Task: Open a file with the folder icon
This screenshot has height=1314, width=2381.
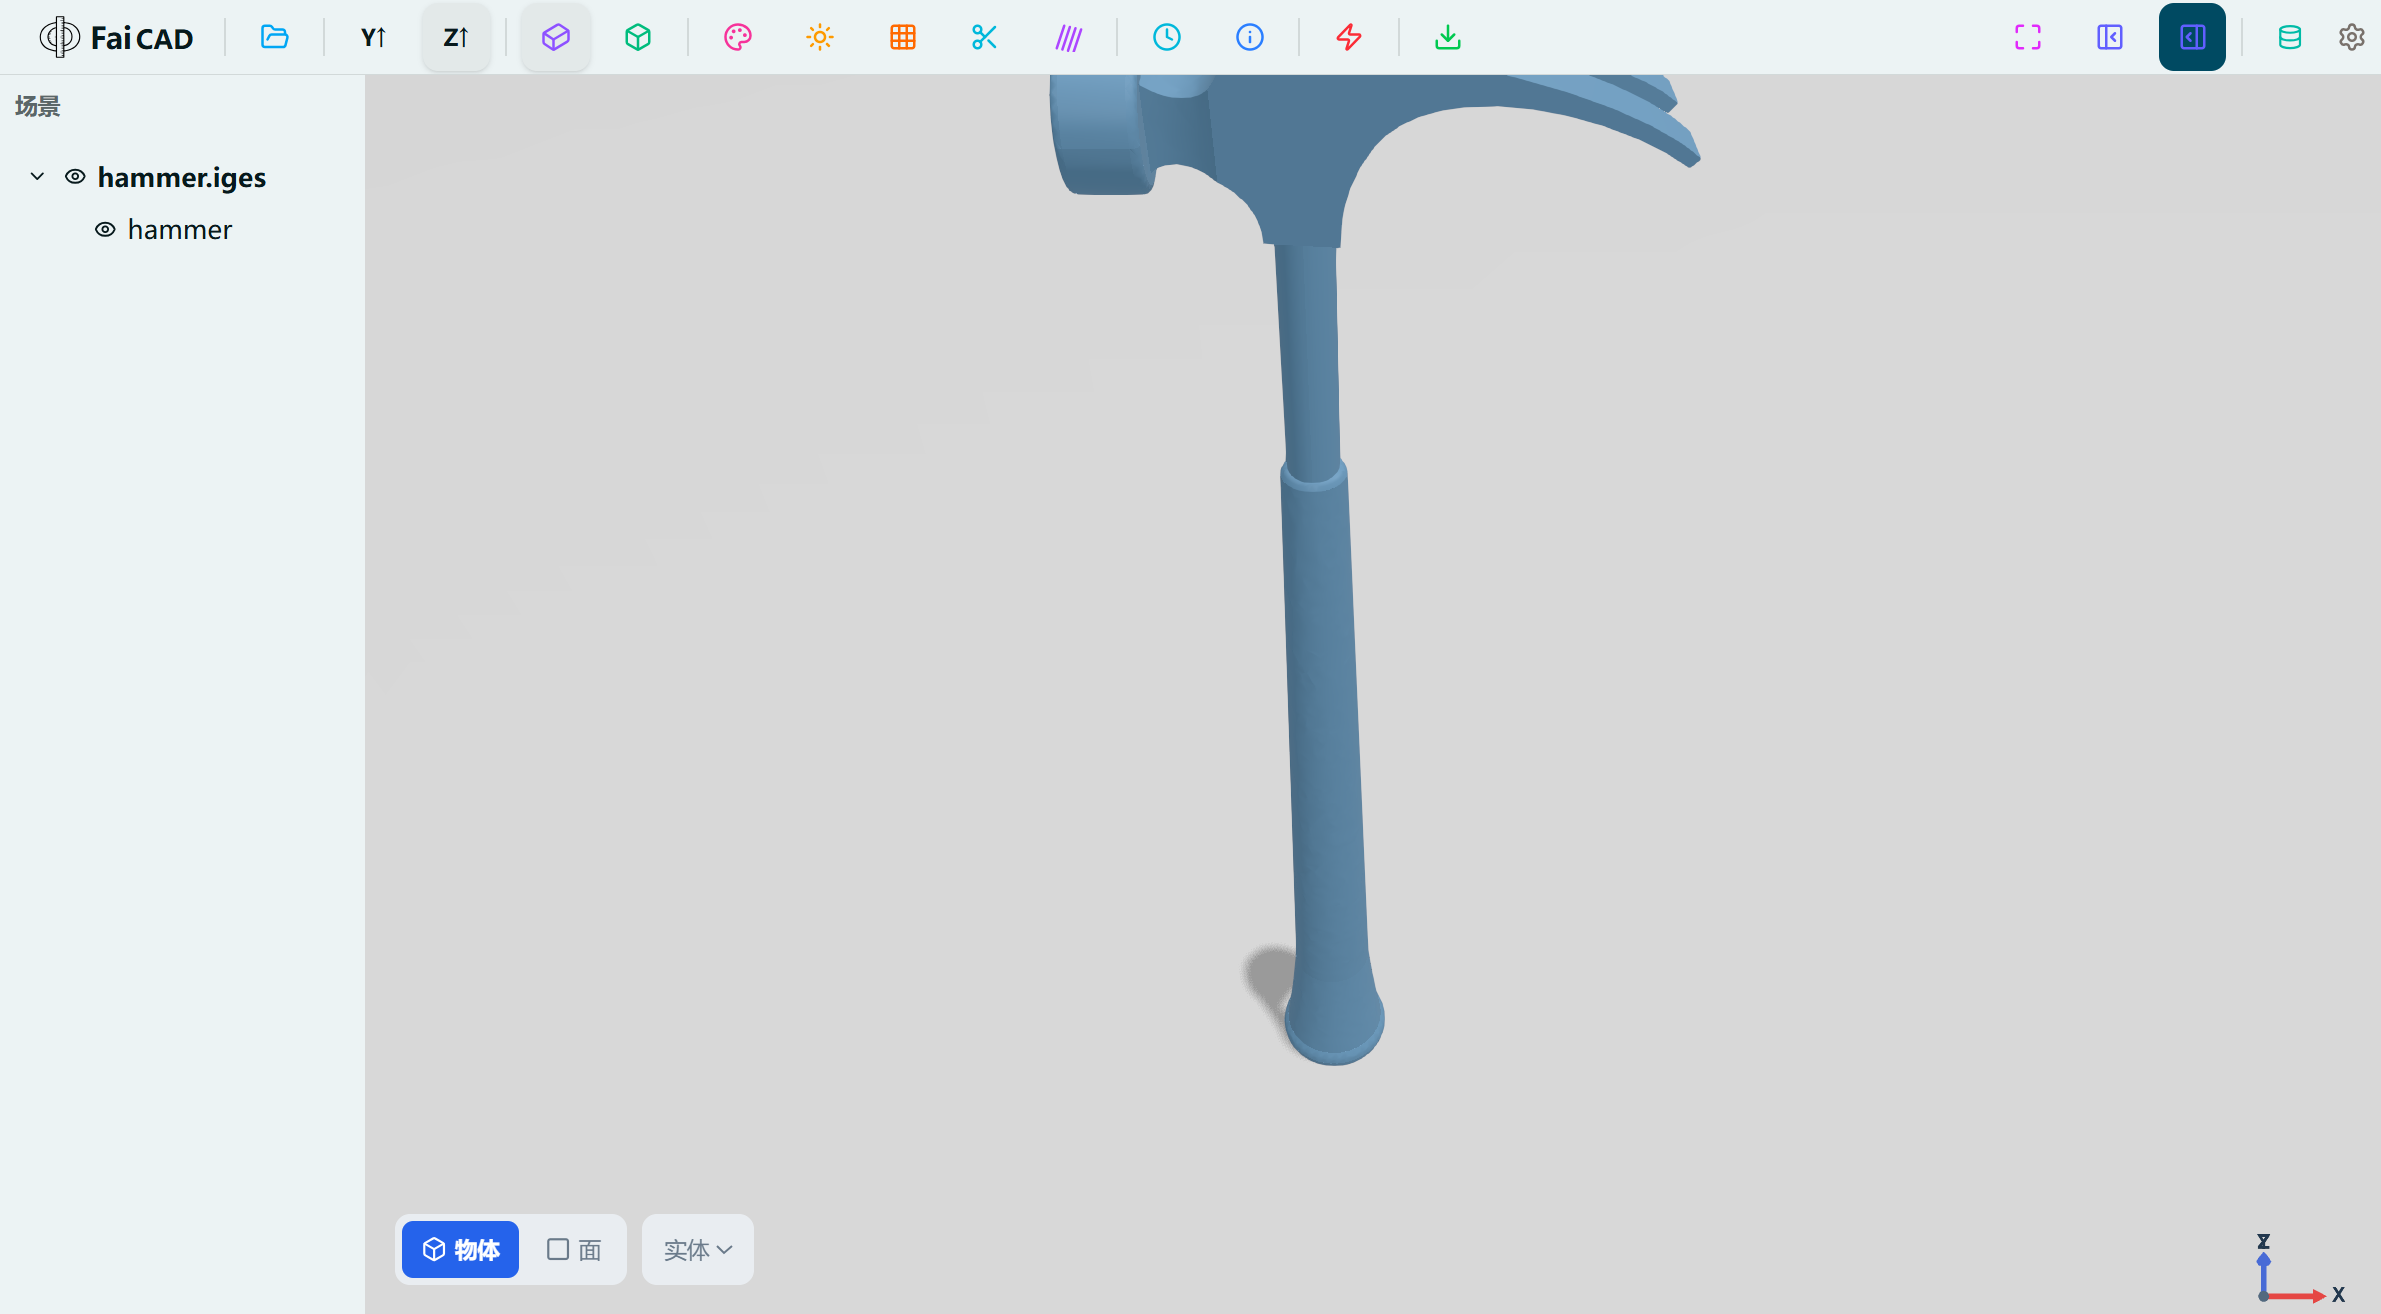Action: point(274,38)
